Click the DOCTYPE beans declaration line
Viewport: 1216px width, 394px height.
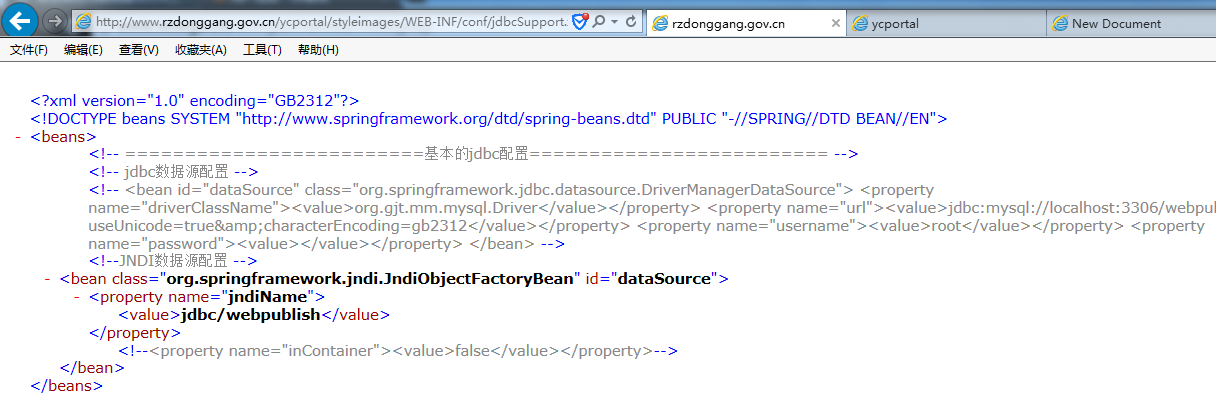[x=489, y=119]
